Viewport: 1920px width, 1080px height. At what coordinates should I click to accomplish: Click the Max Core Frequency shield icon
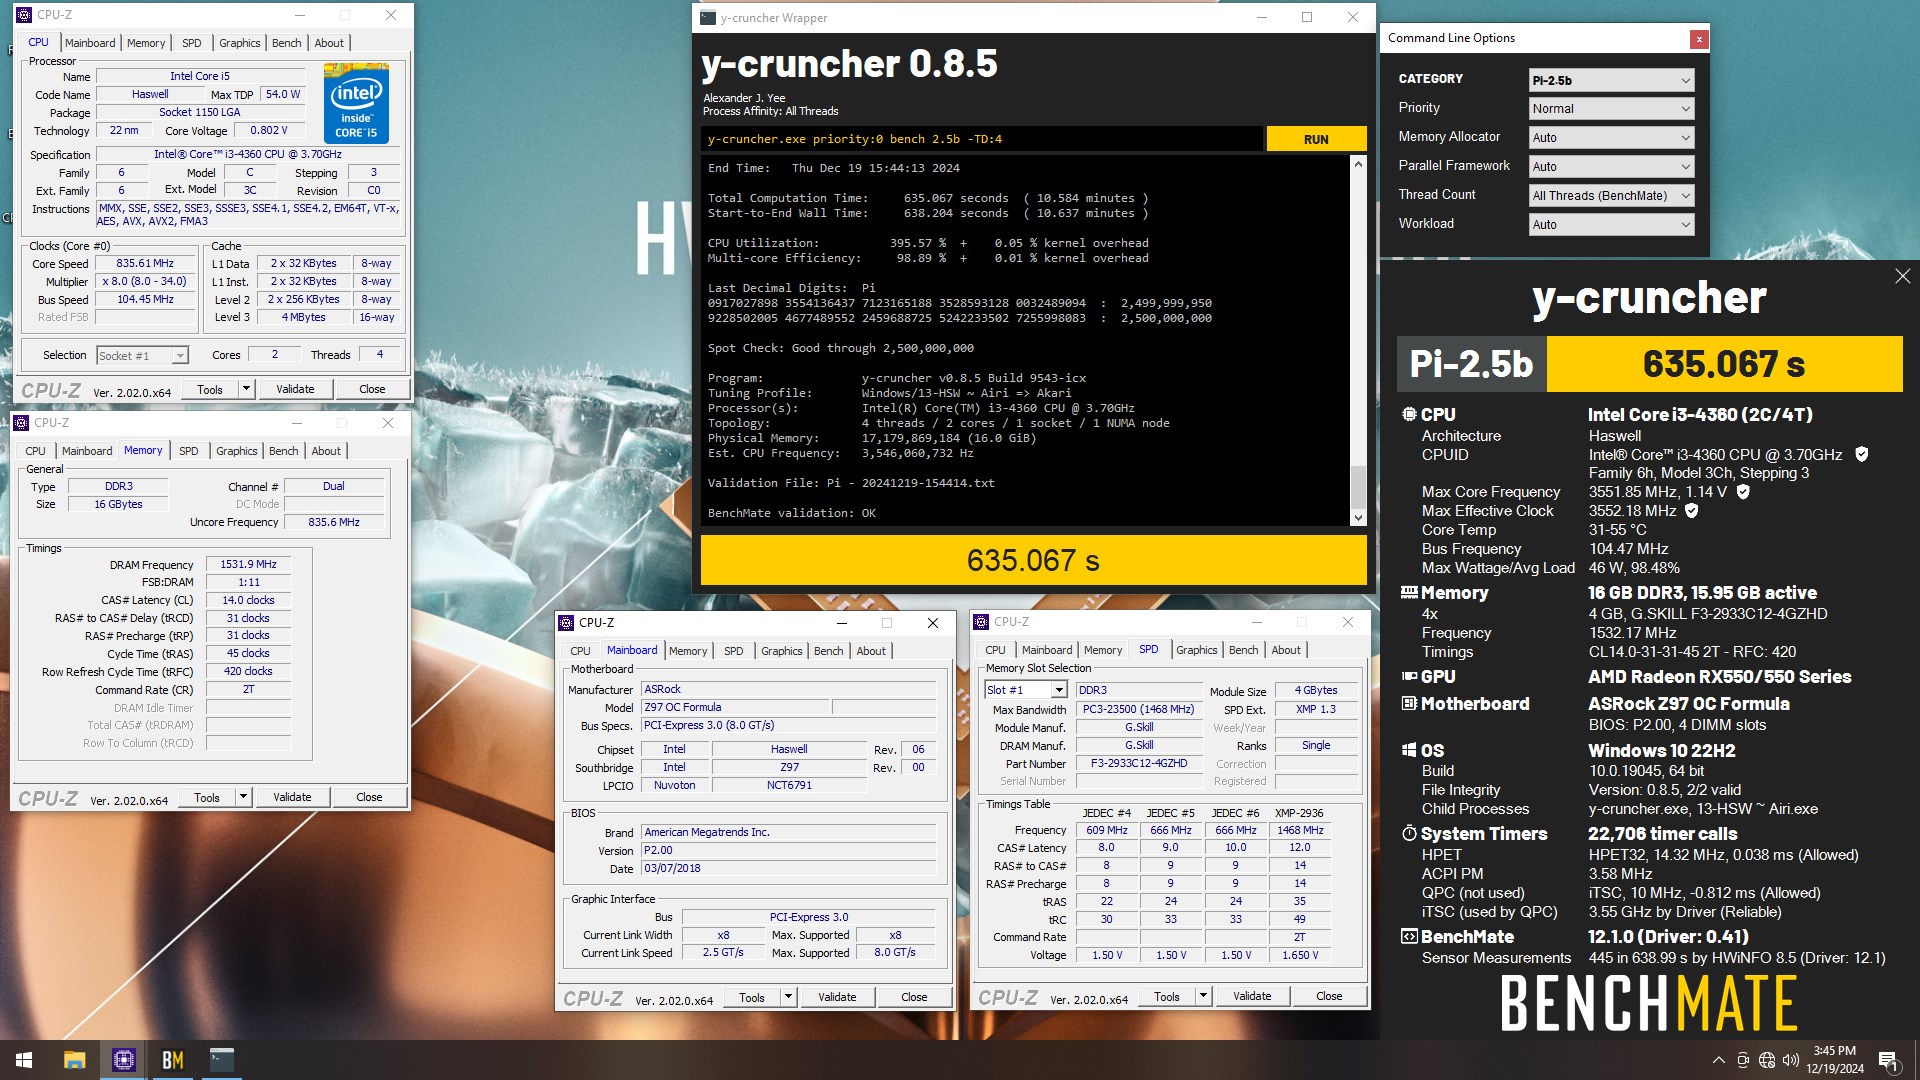click(x=1743, y=491)
